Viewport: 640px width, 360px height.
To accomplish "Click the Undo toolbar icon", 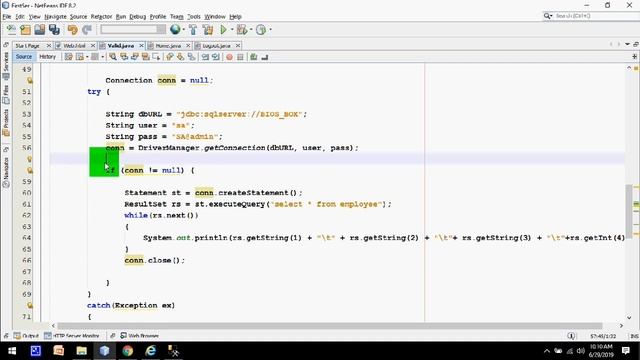I will coord(73,29).
